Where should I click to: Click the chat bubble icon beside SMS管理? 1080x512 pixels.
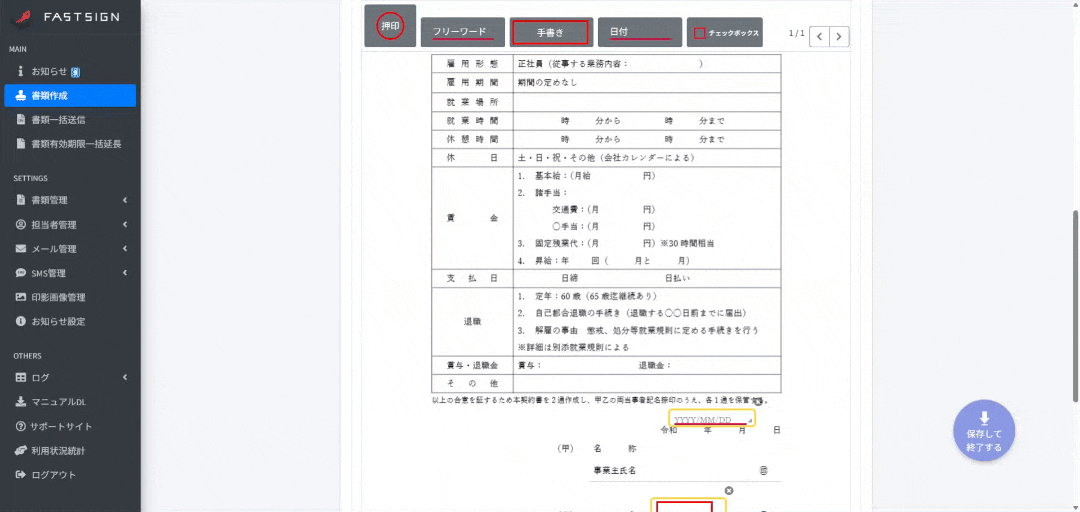pos(21,273)
